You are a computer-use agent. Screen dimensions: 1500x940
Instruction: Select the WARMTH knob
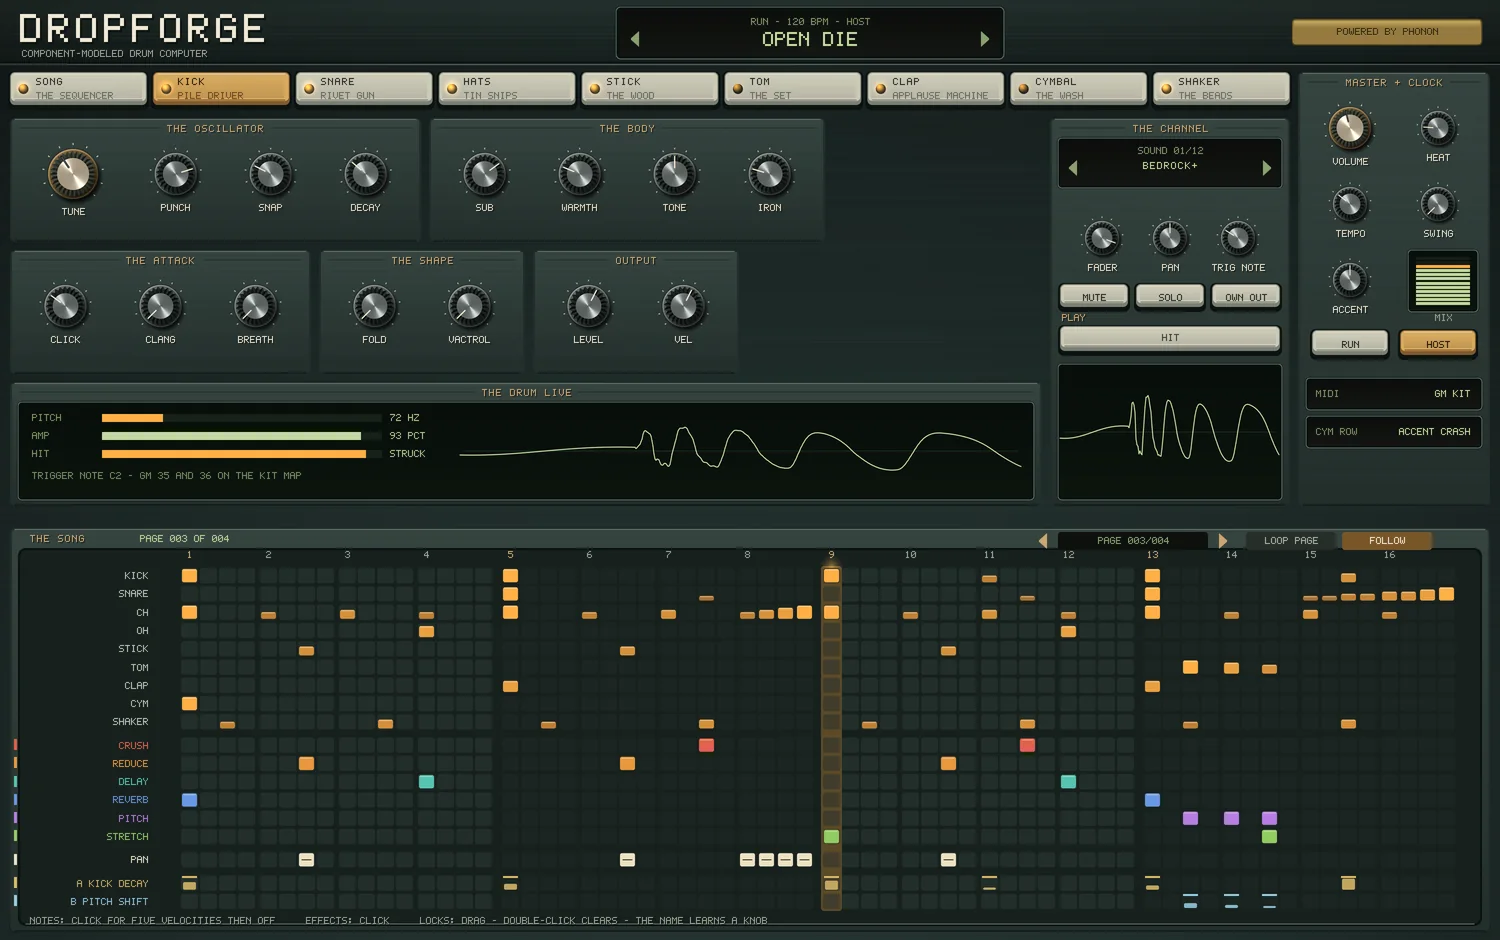[579, 174]
